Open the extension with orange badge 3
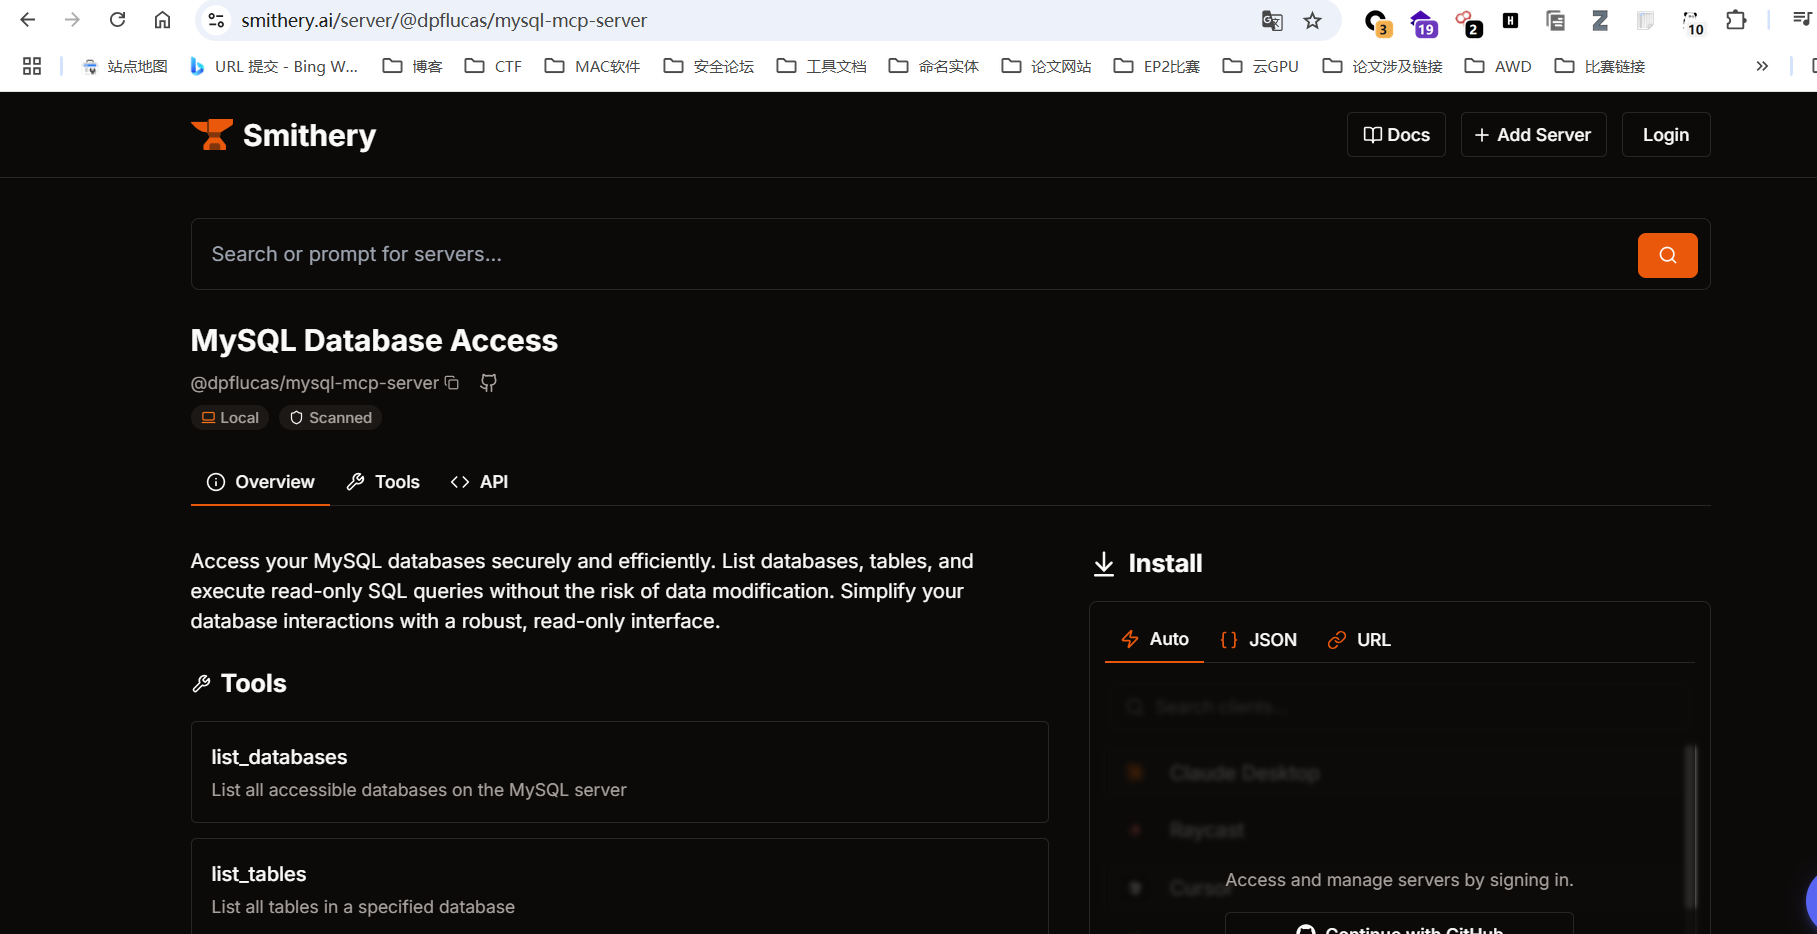The width and height of the screenshot is (1817, 934). coord(1377,21)
